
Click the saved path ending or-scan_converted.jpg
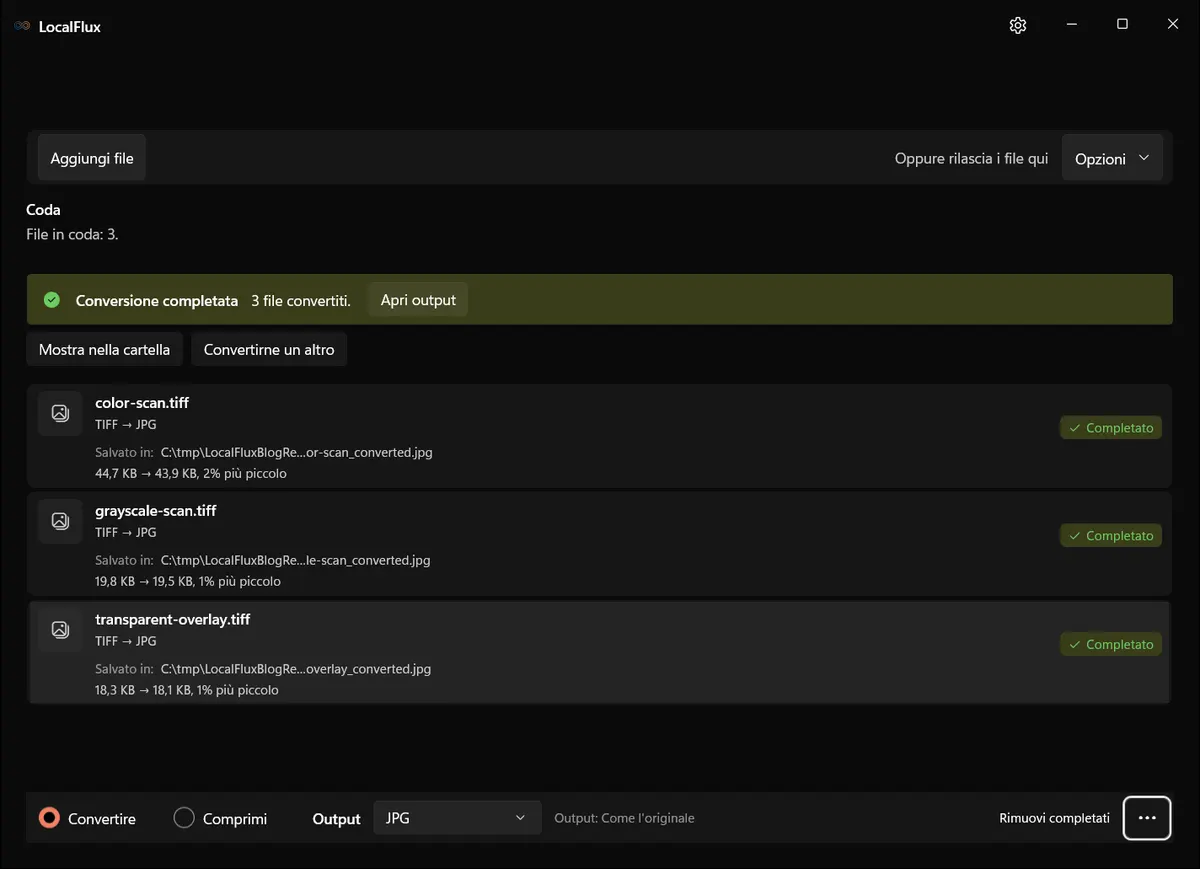(x=297, y=453)
